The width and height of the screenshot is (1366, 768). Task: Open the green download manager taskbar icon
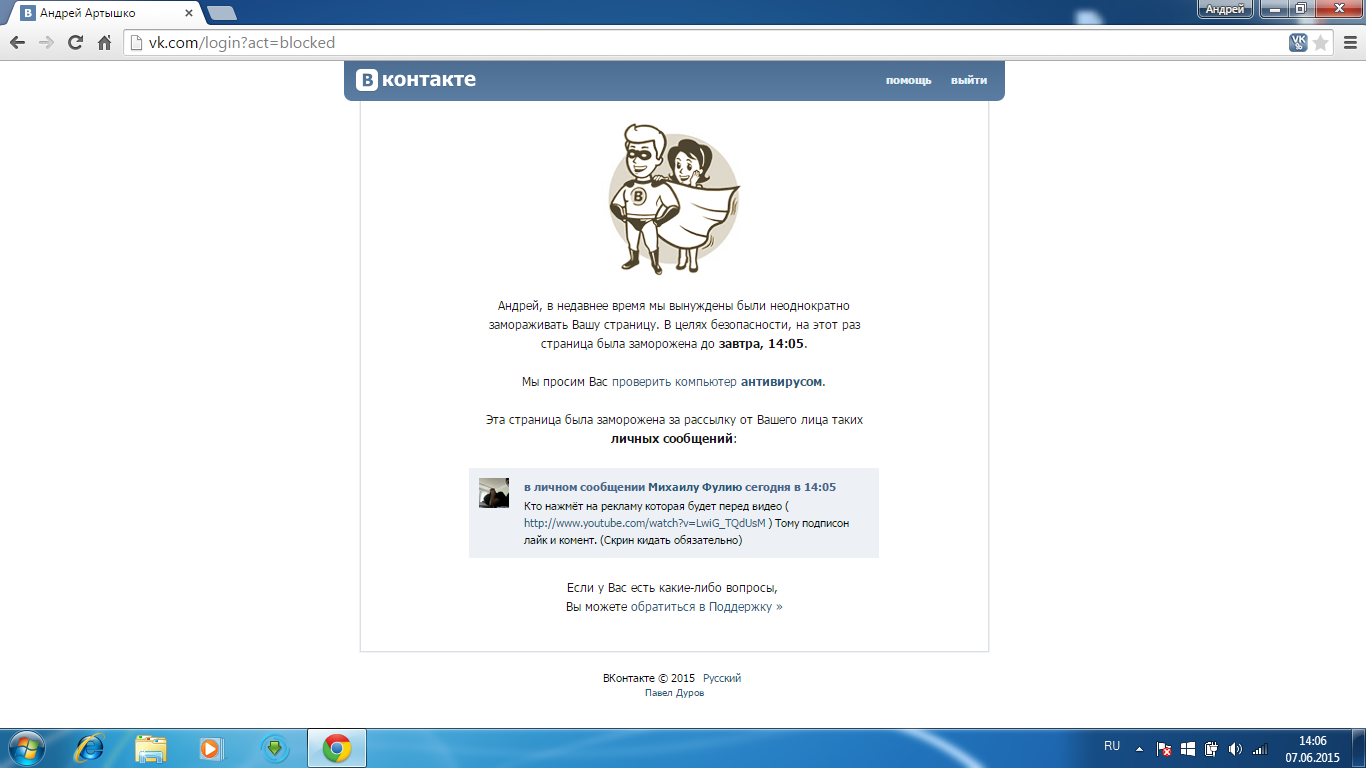pos(274,748)
